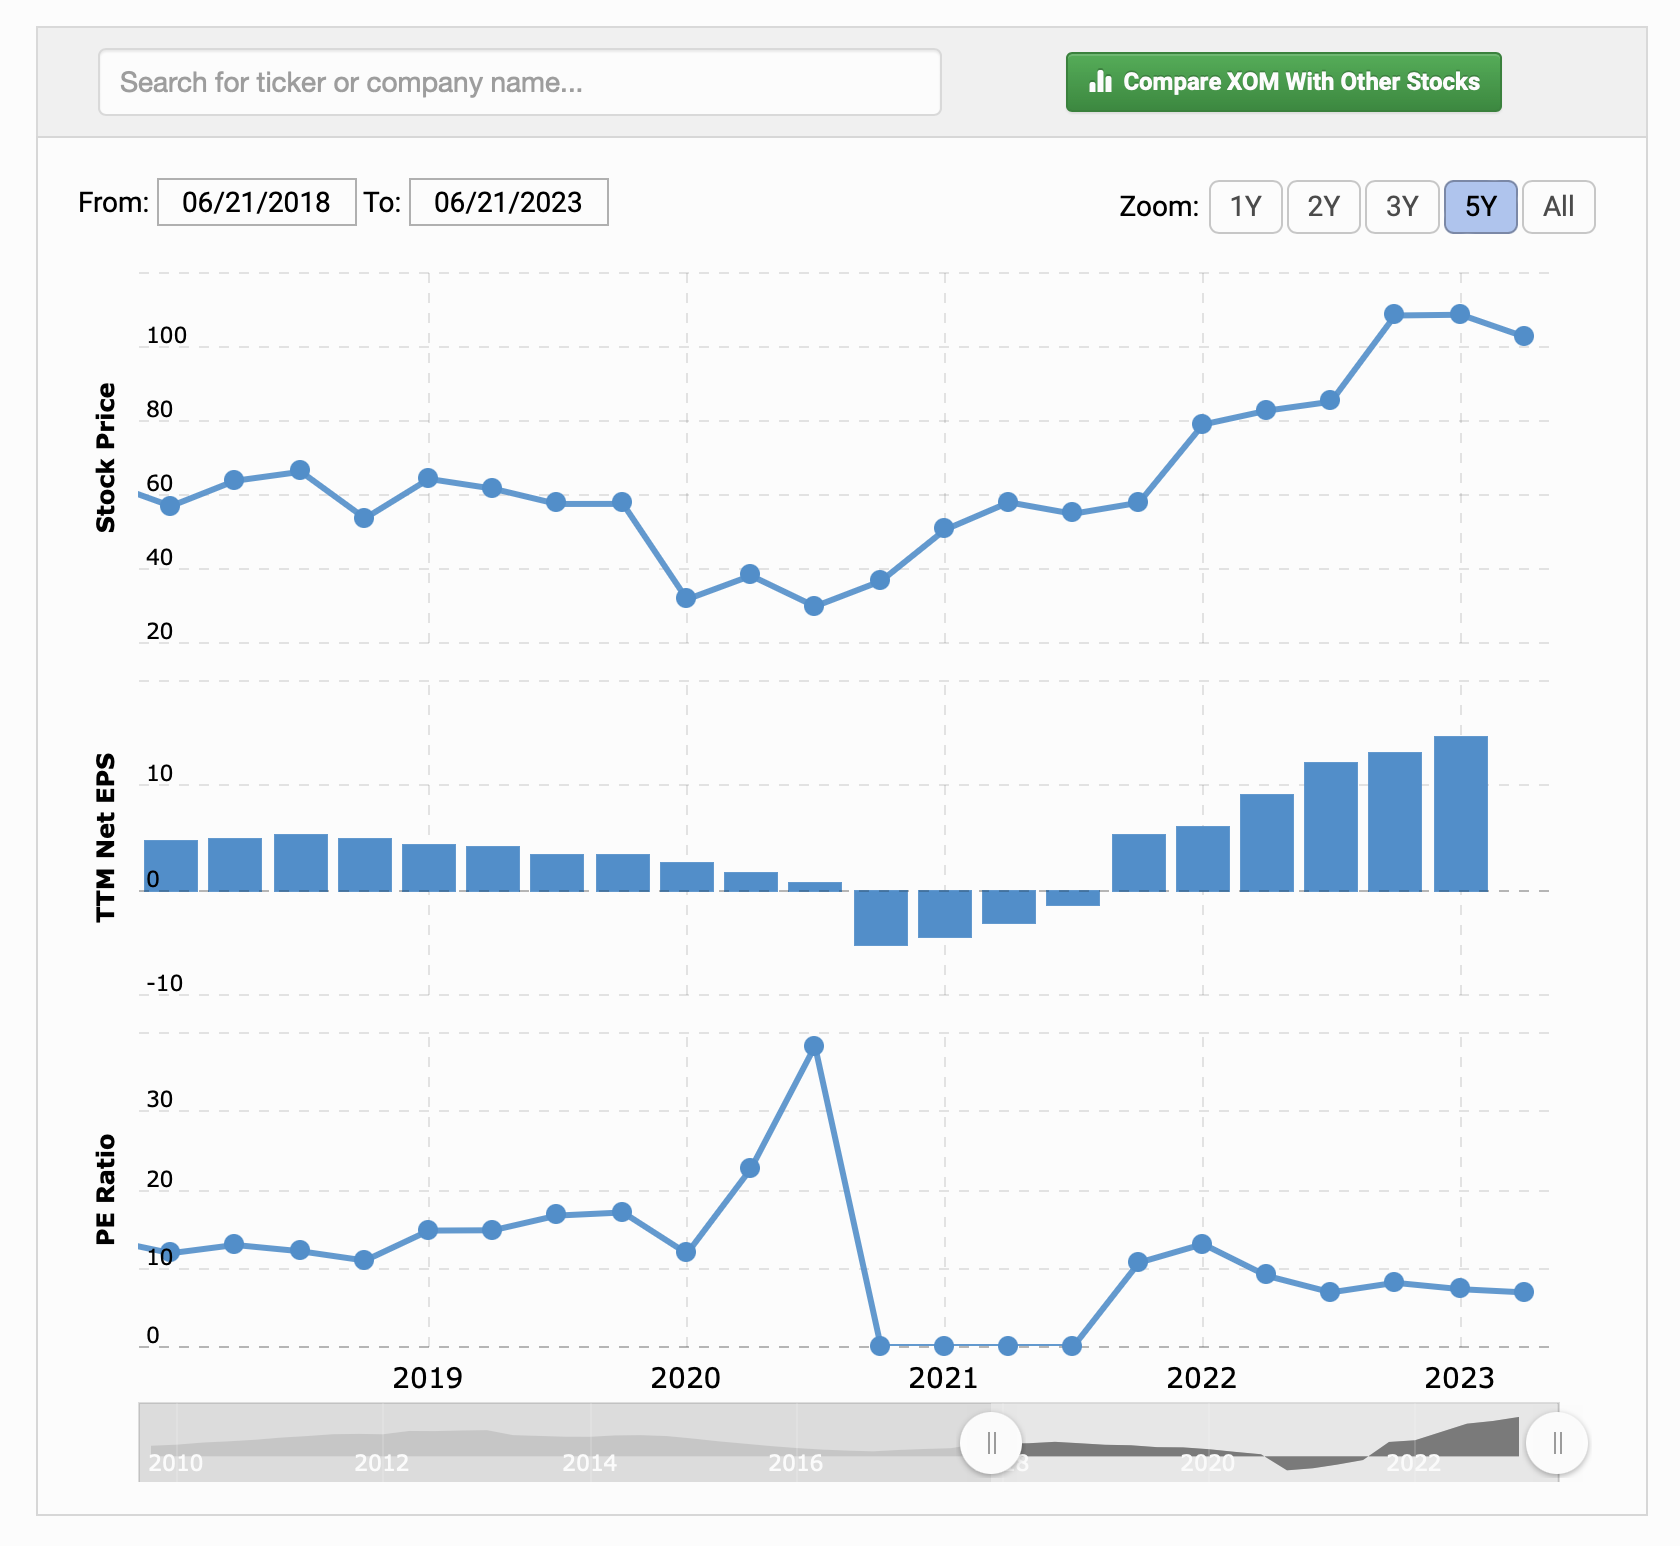Click the To date field 06/21/2023
This screenshot has width=1680, height=1546.
[508, 202]
